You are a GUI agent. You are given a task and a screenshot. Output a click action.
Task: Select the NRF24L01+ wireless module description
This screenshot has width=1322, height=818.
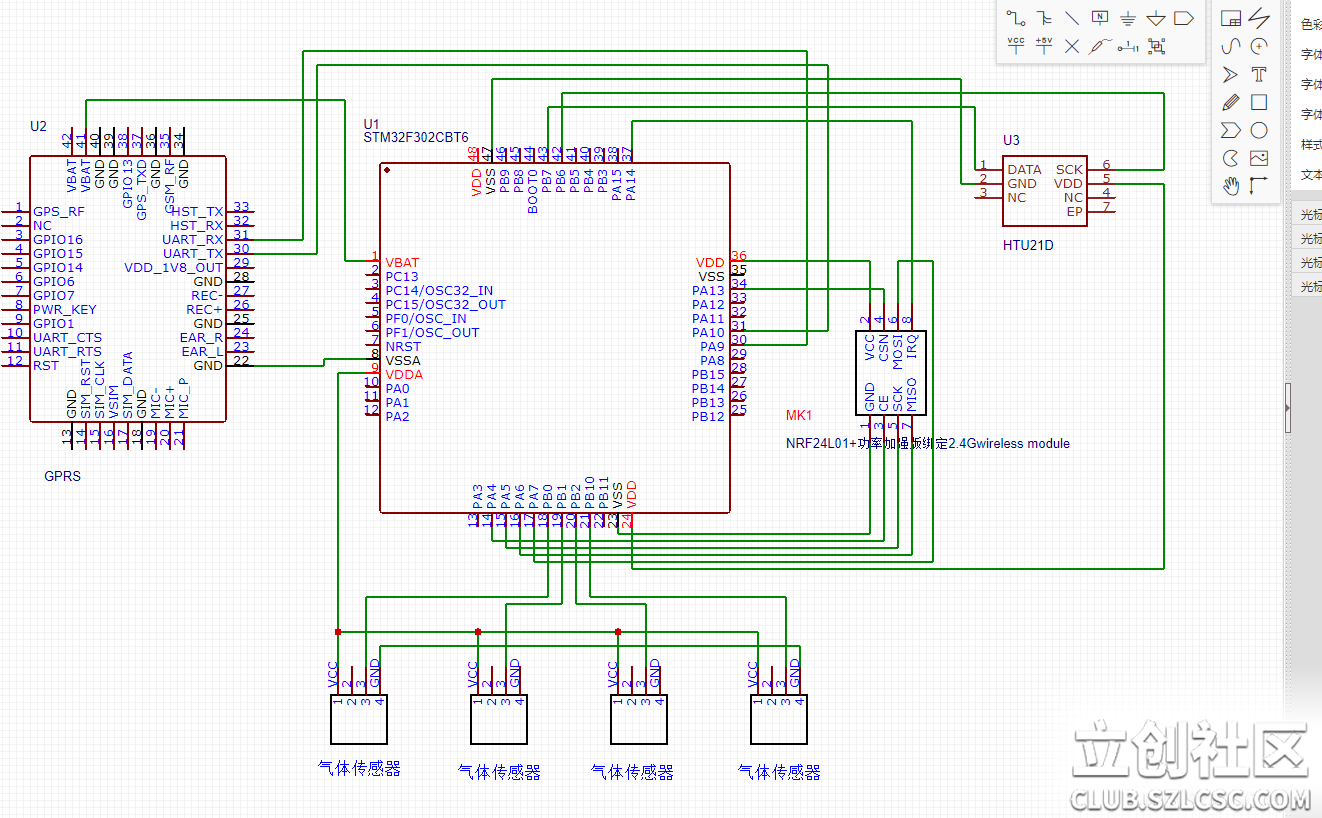click(x=928, y=443)
